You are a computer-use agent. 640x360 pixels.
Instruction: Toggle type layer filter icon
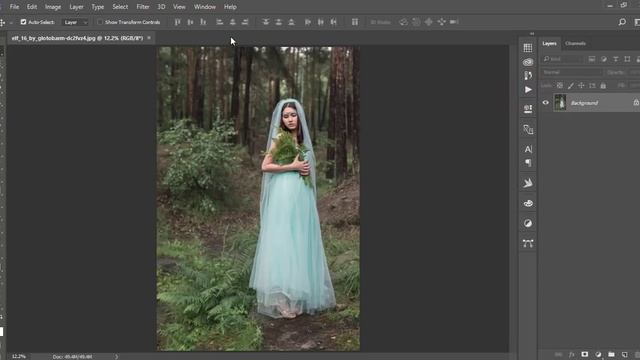(616, 59)
